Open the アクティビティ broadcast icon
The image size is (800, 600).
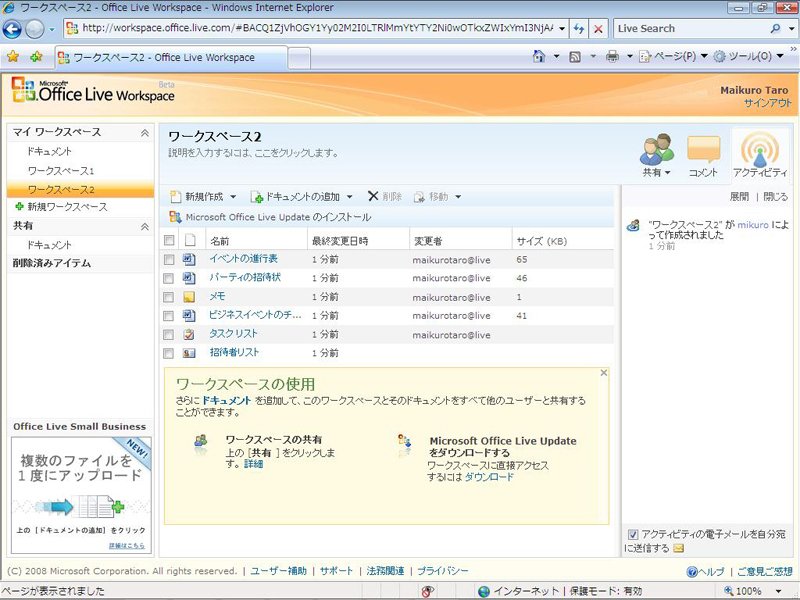(760, 149)
